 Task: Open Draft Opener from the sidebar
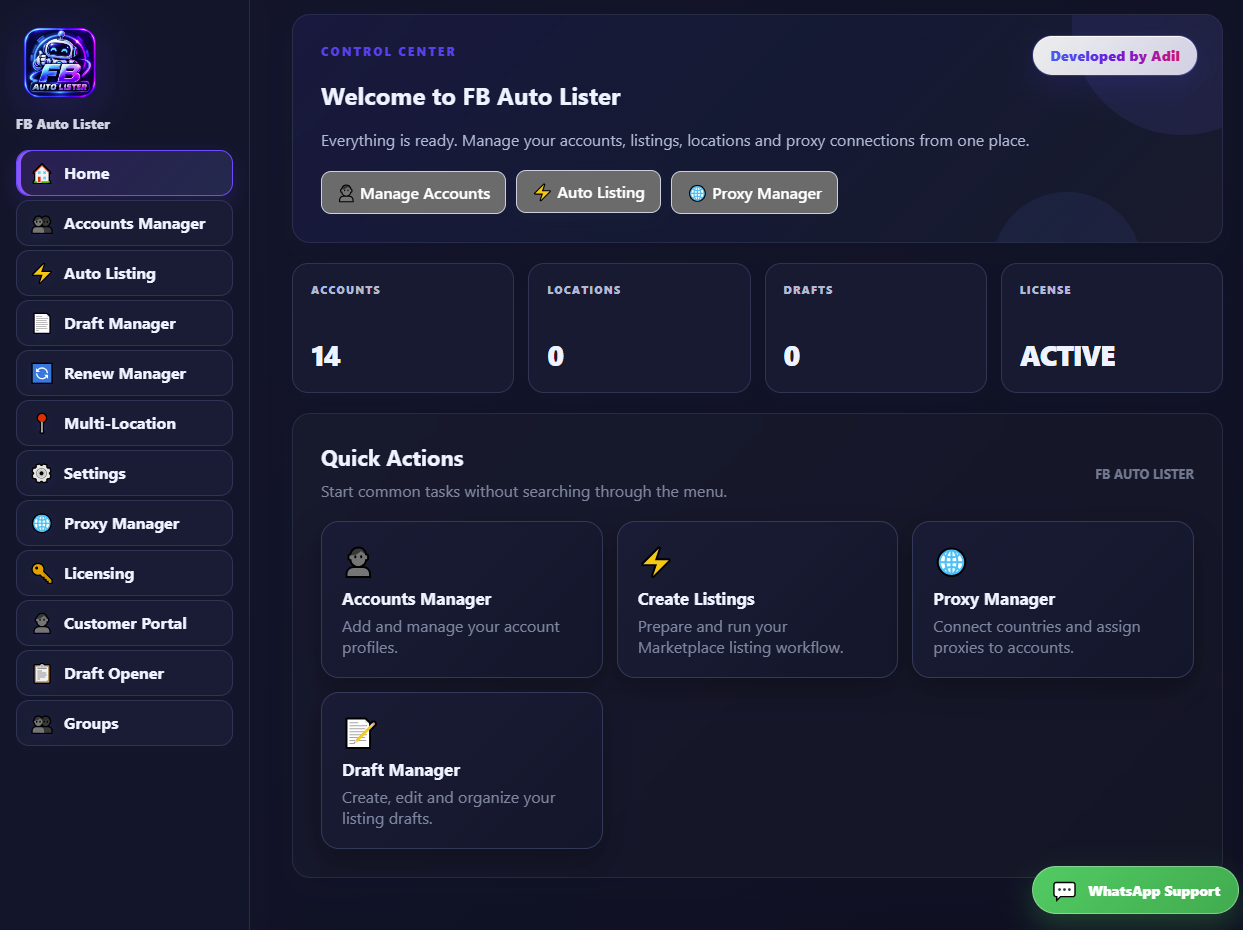(124, 673)
